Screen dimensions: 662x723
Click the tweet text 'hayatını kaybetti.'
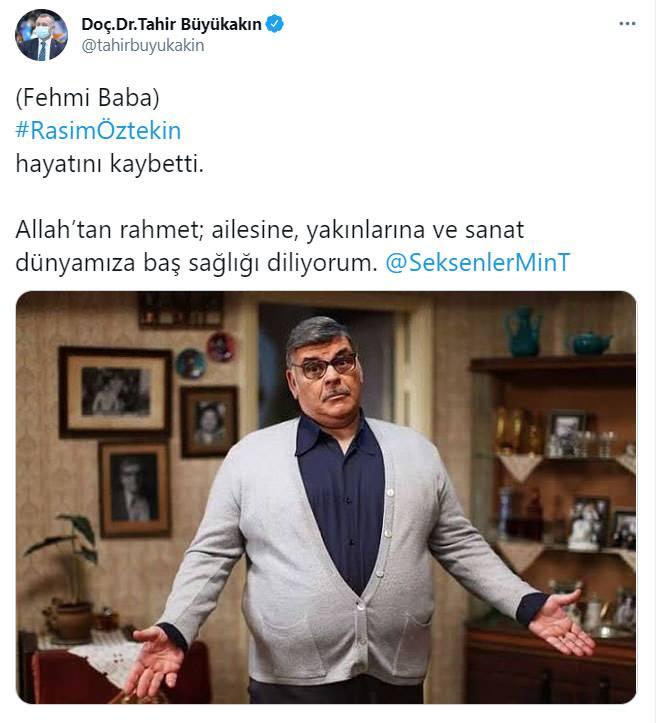tap(110, 164)
